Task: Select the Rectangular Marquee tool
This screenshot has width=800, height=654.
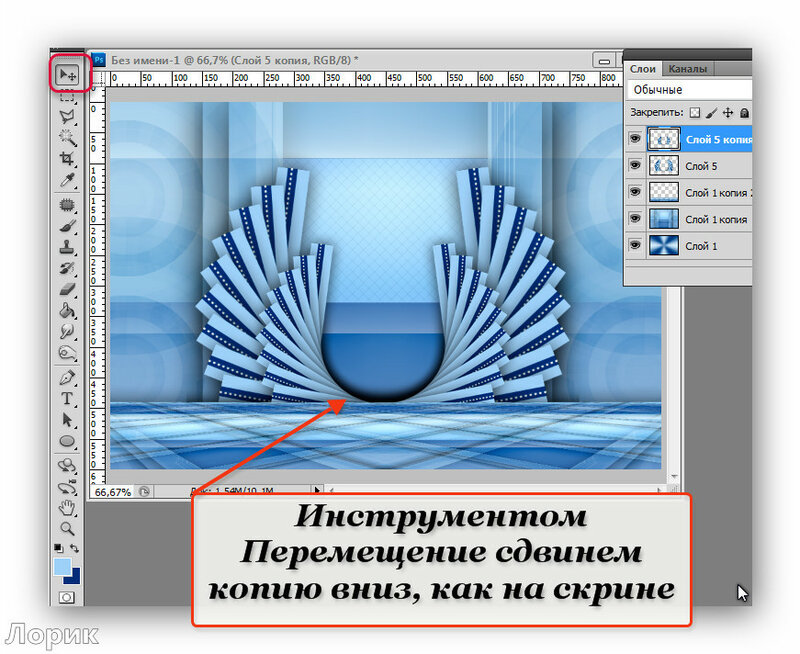Action: [x=67, y=96]
